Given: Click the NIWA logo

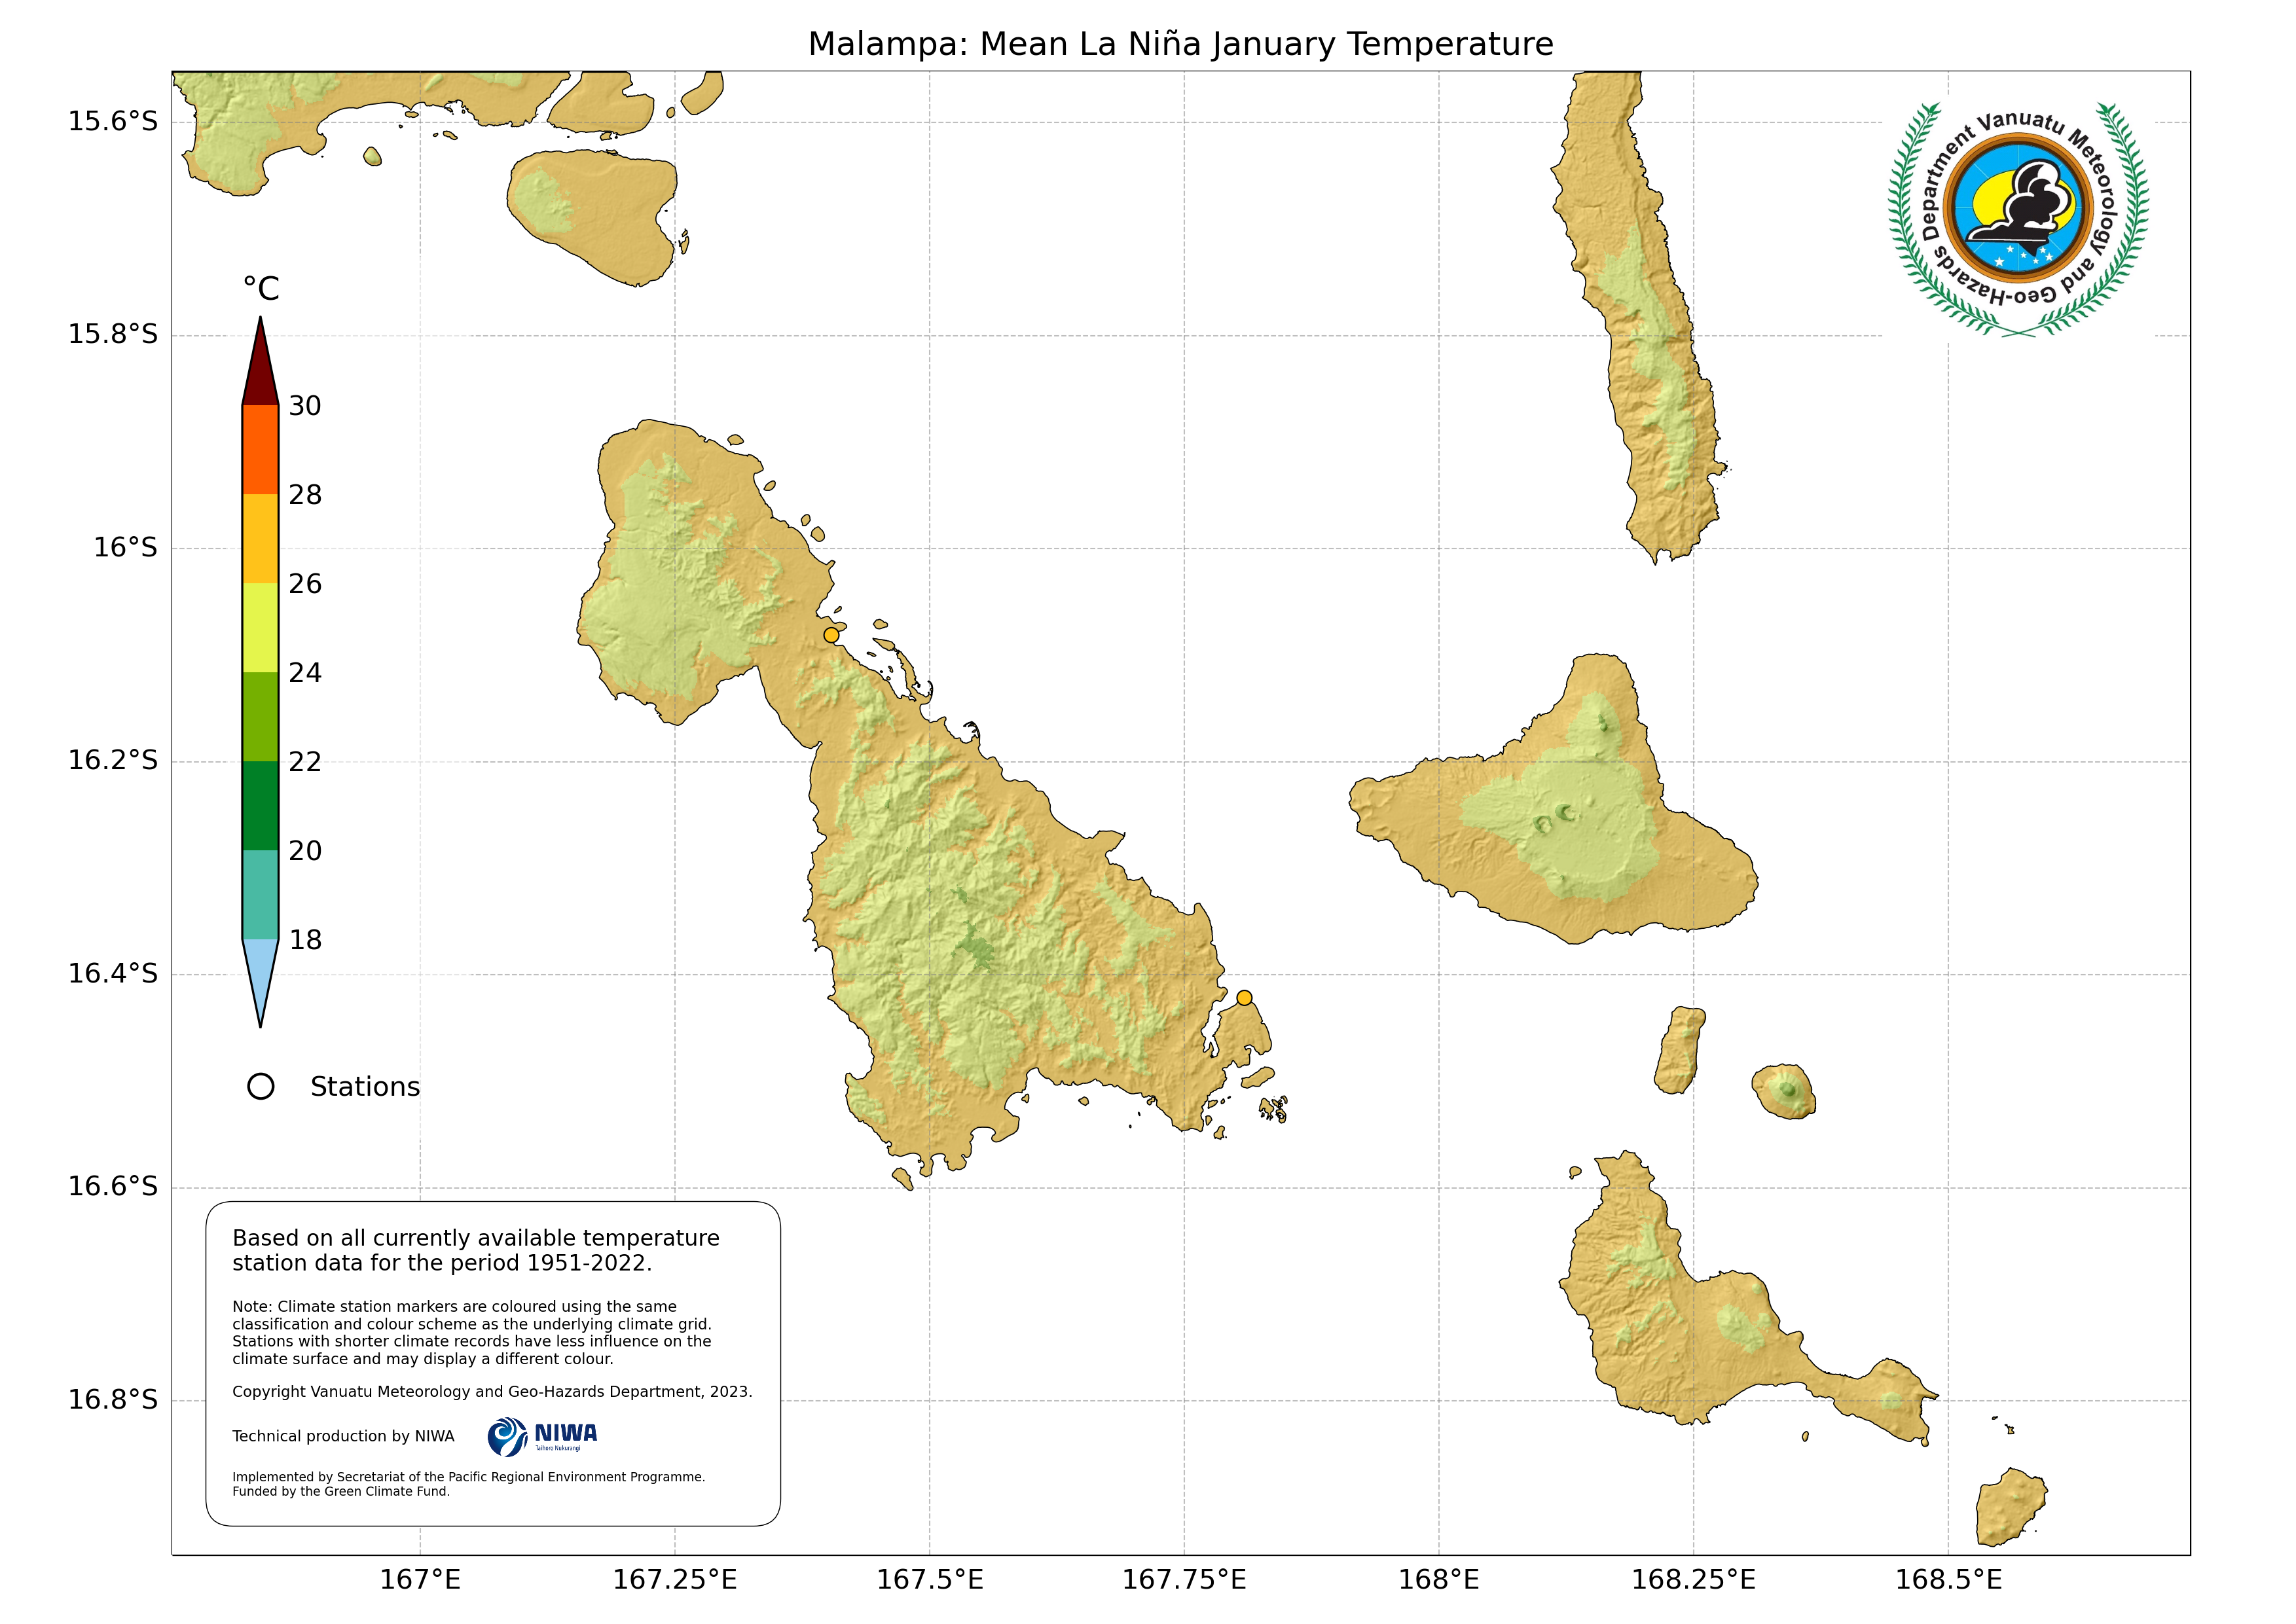Looking at the screenshot, I should 542,1436.
